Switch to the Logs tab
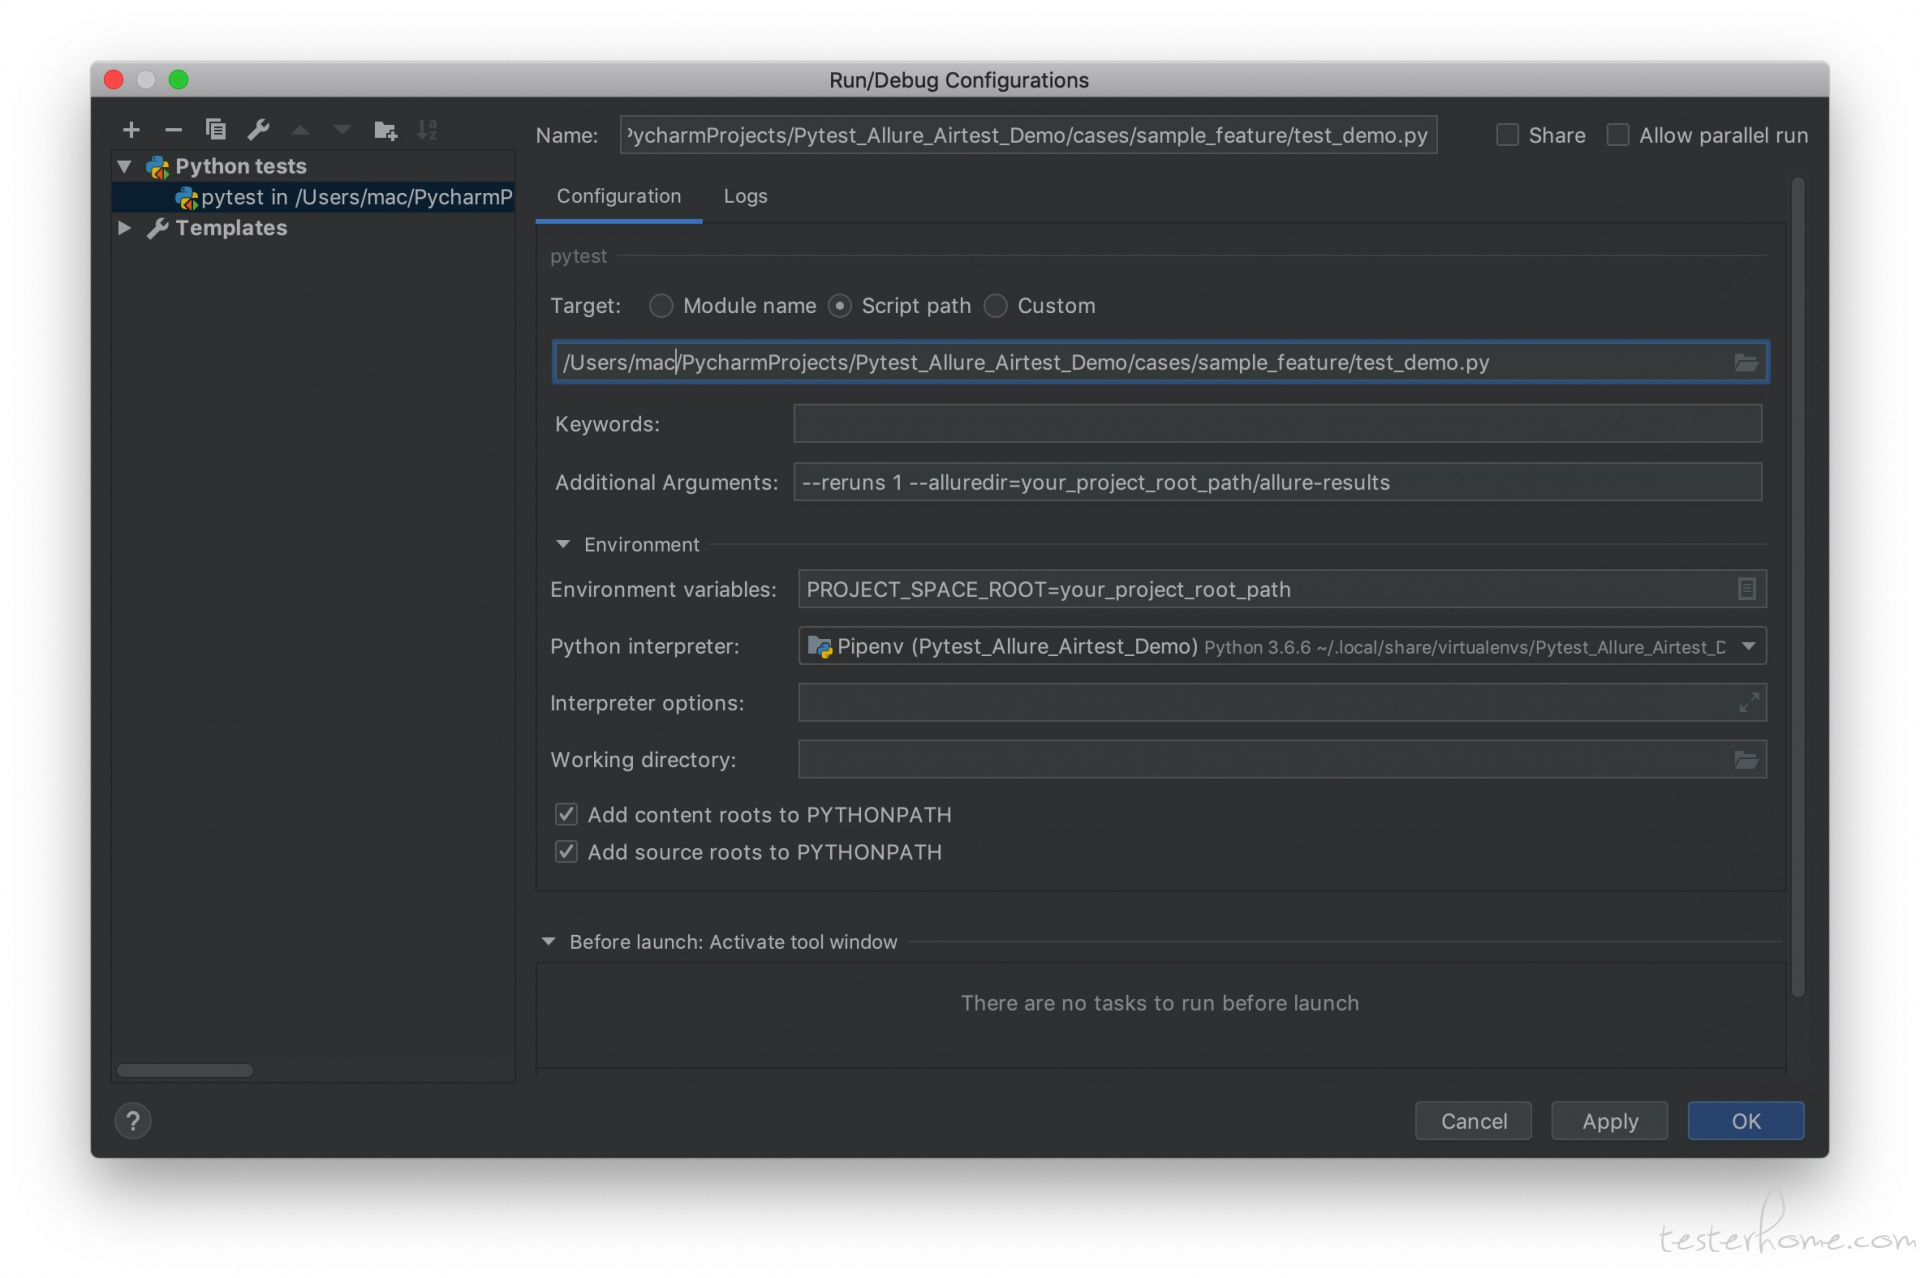 click(745, 195)
